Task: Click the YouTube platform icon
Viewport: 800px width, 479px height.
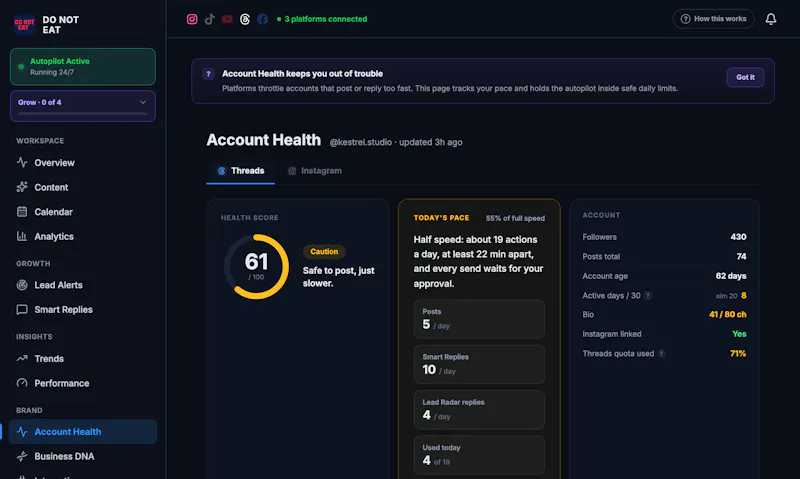Action: tap(227, 19)
